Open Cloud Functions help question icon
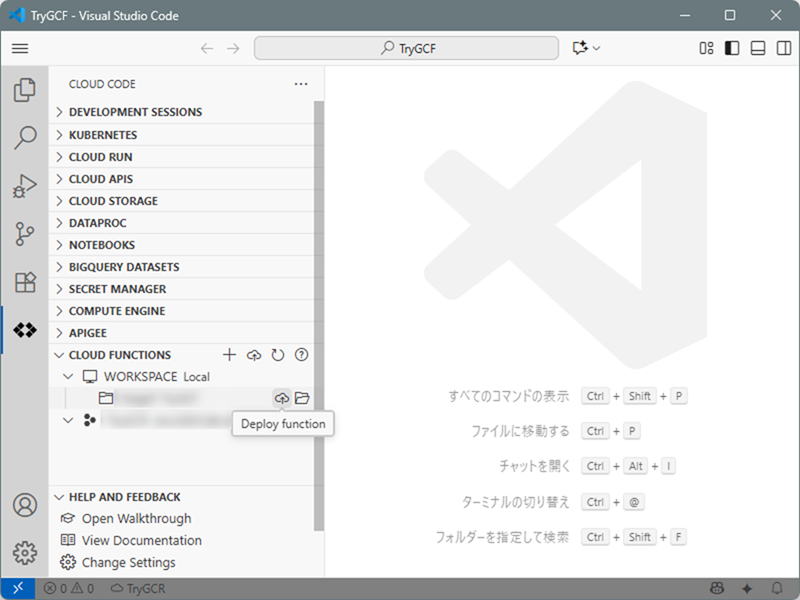The width and height of the screenshot is (800, 600). (302, 355)
